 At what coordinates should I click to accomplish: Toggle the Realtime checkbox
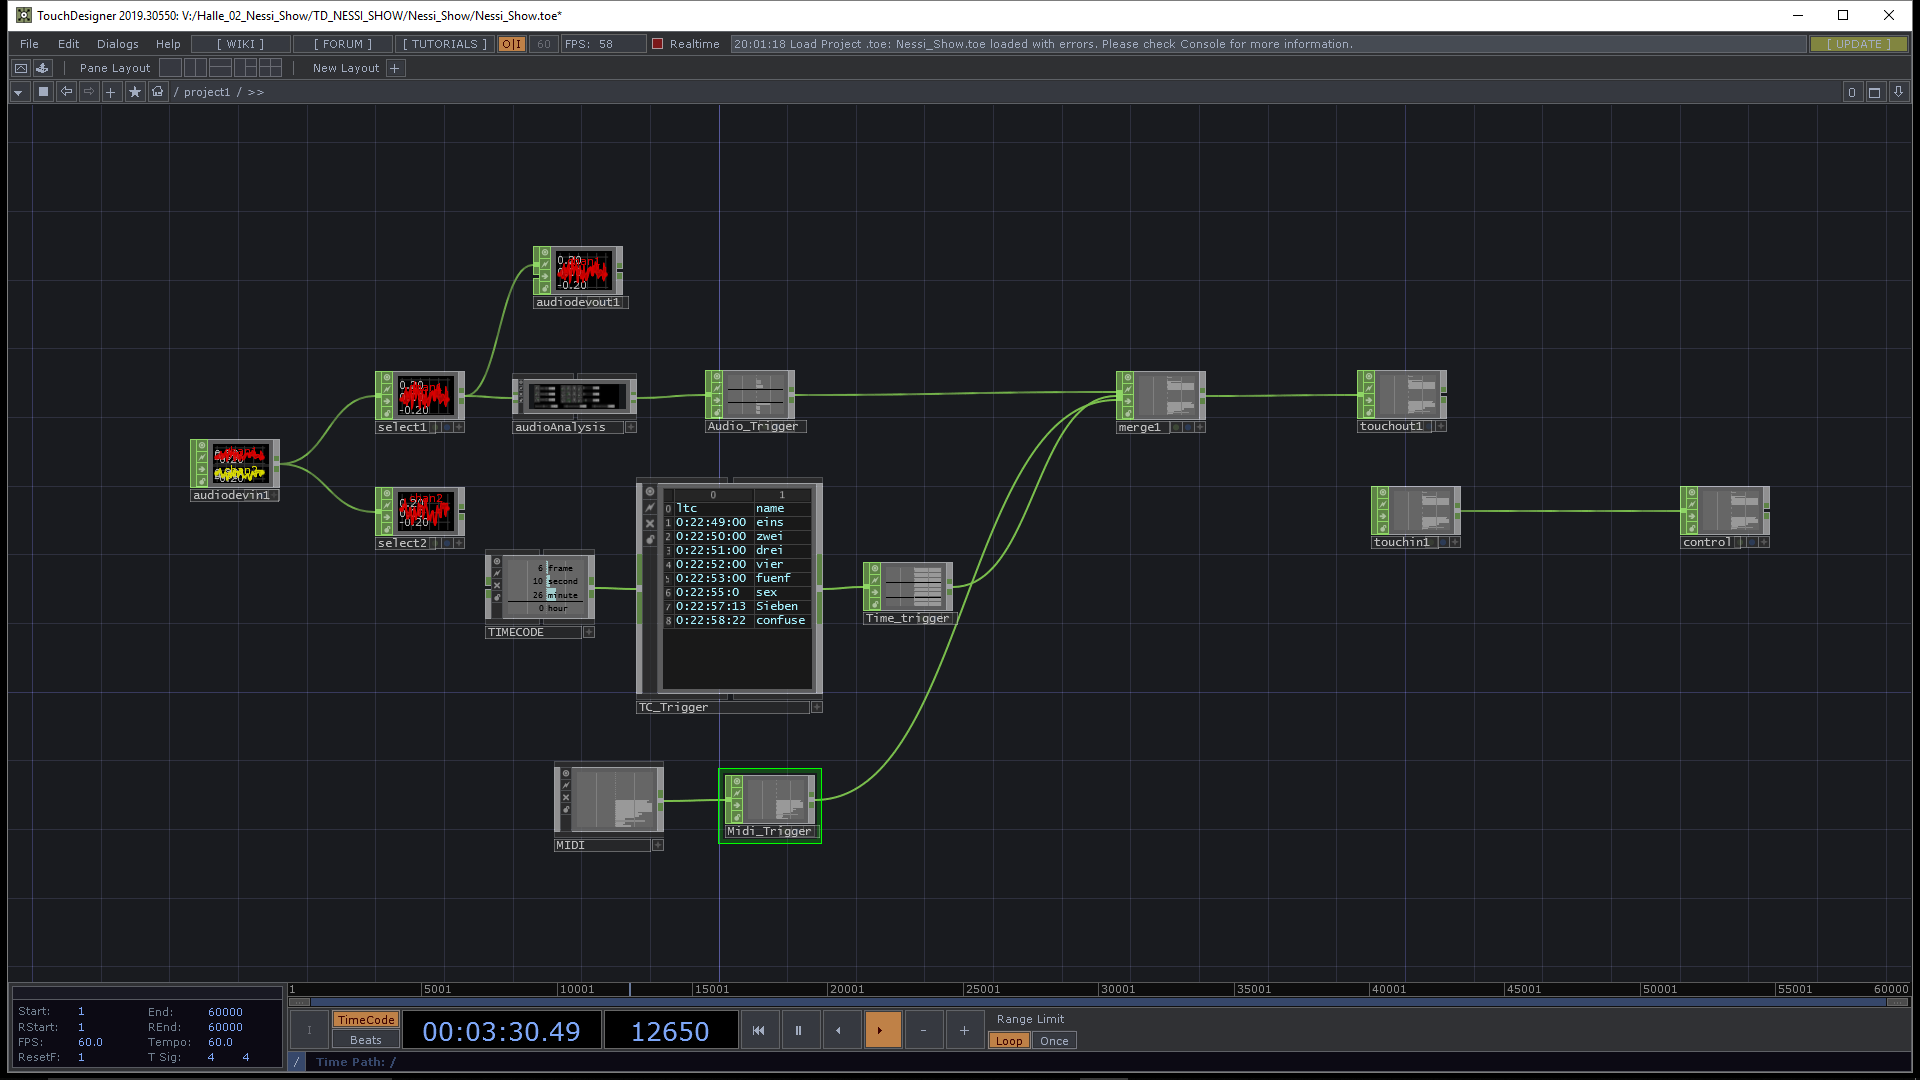[658, 44]
